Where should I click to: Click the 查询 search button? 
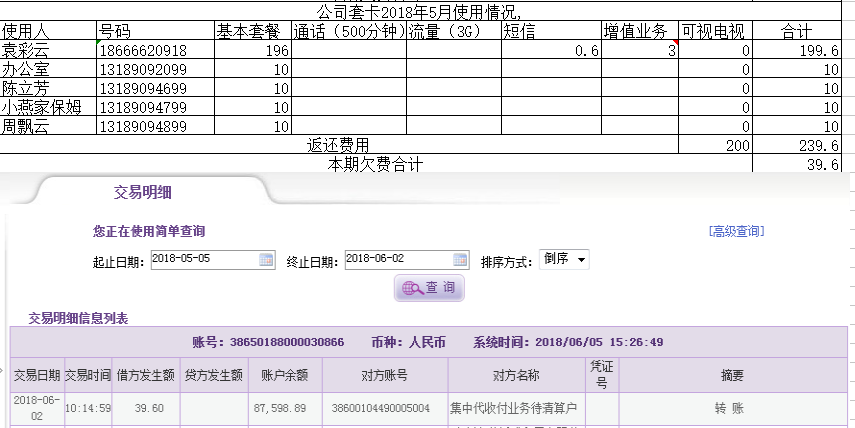(x=429, y=288)
